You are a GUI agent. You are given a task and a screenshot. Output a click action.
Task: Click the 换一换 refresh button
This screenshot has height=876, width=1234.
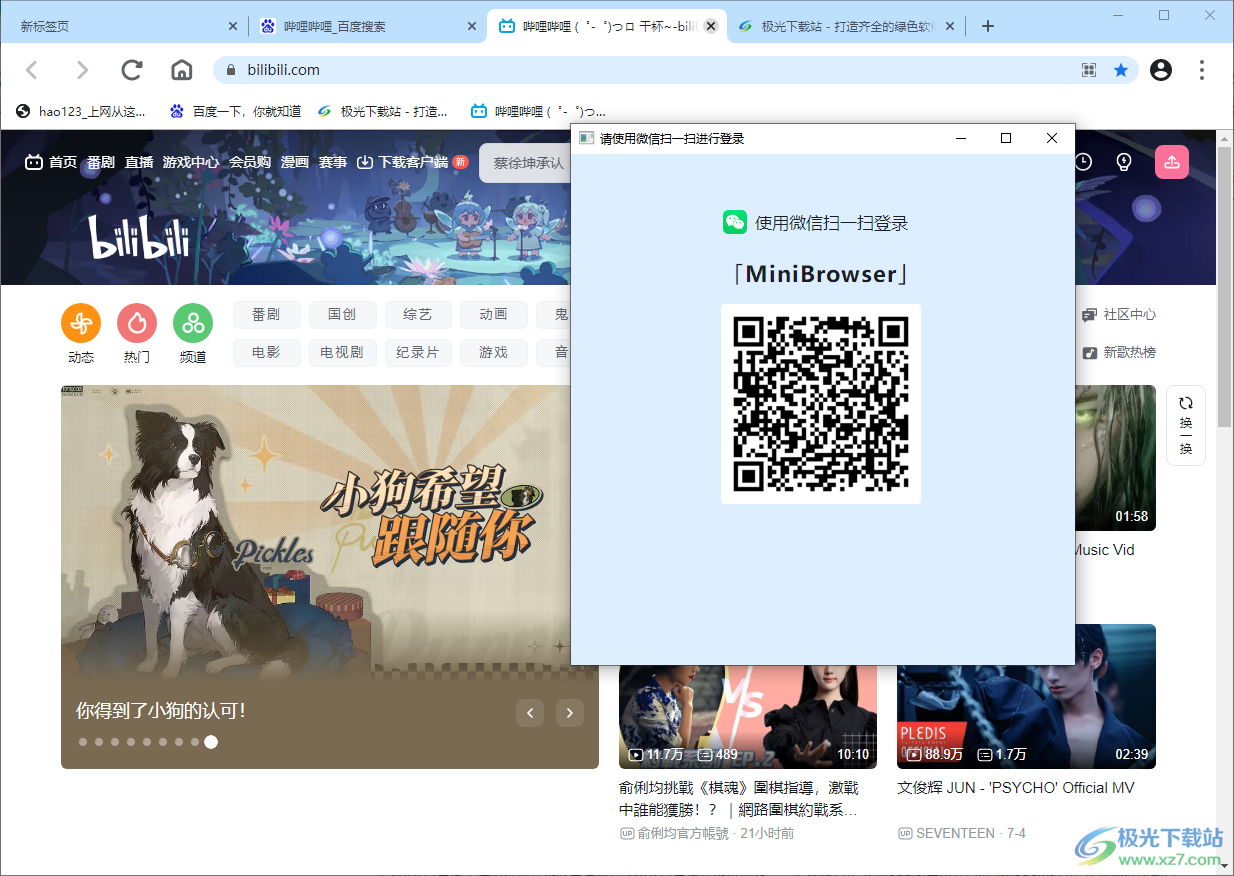point(1185,426)
